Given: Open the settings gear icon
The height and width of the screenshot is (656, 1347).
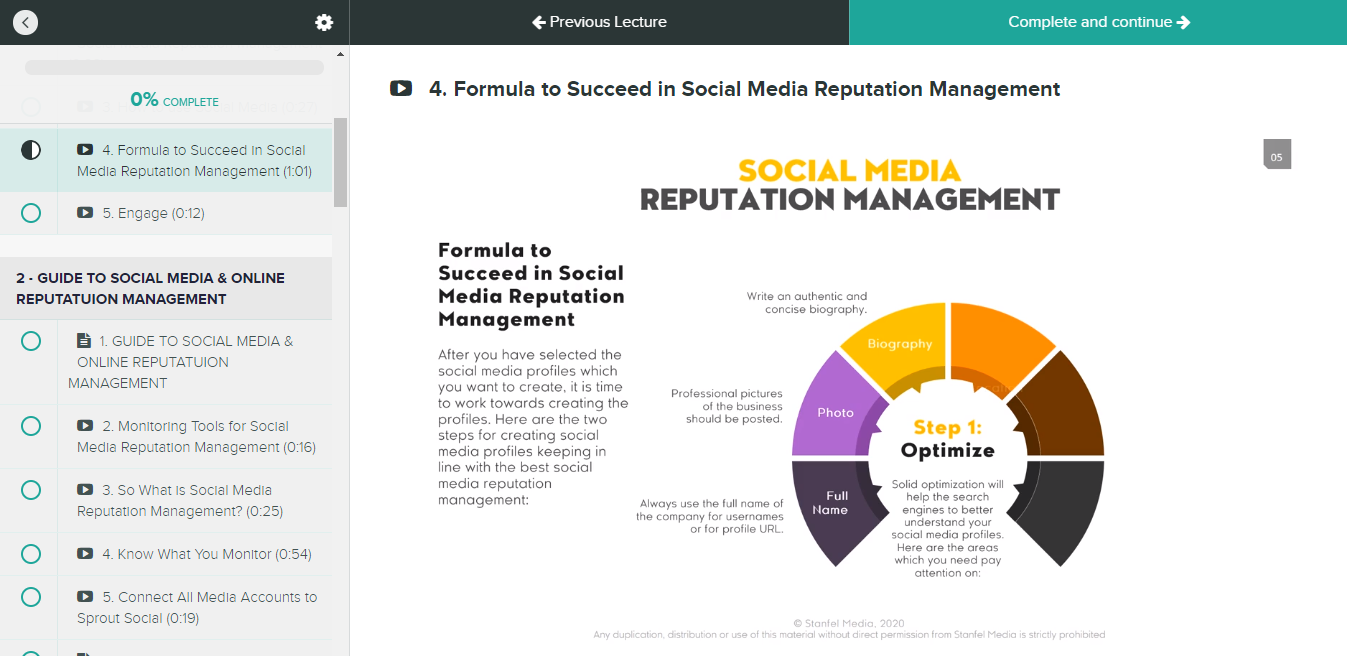Looking at the screenshot, I should [x=324, y=22].
